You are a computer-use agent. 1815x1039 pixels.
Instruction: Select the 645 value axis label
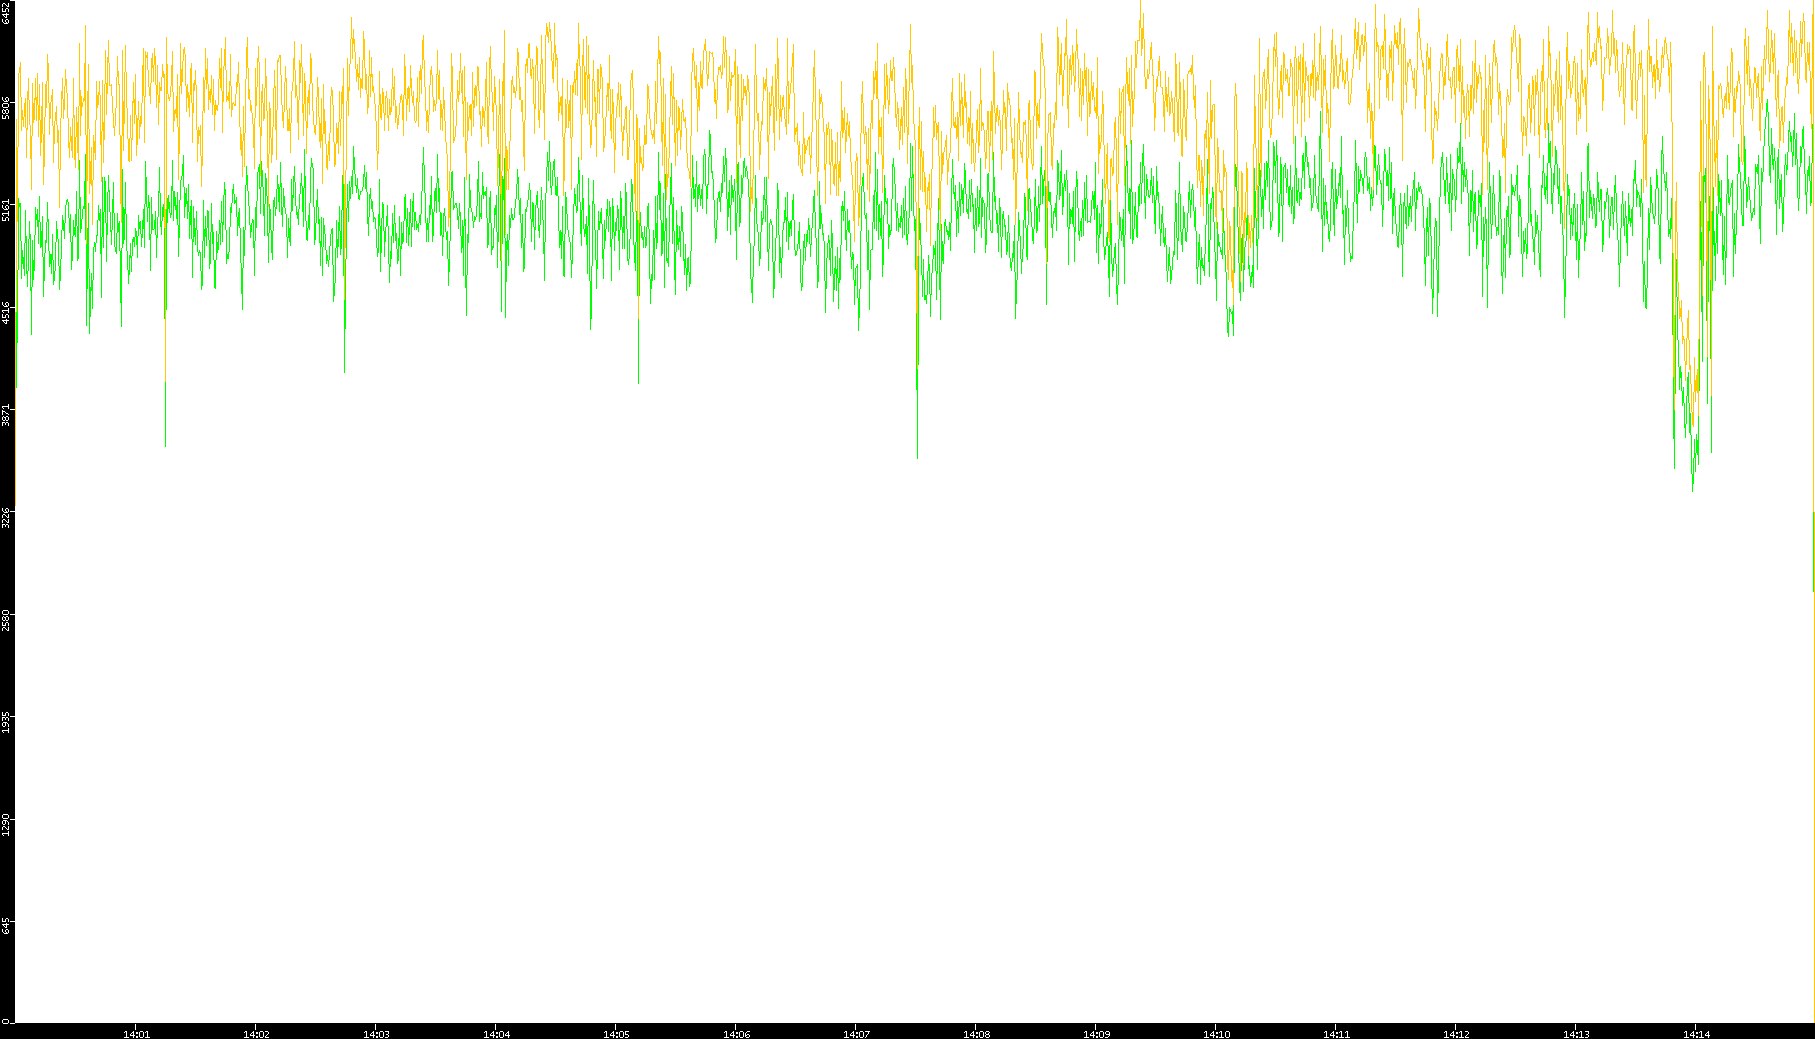coord(6,927)
